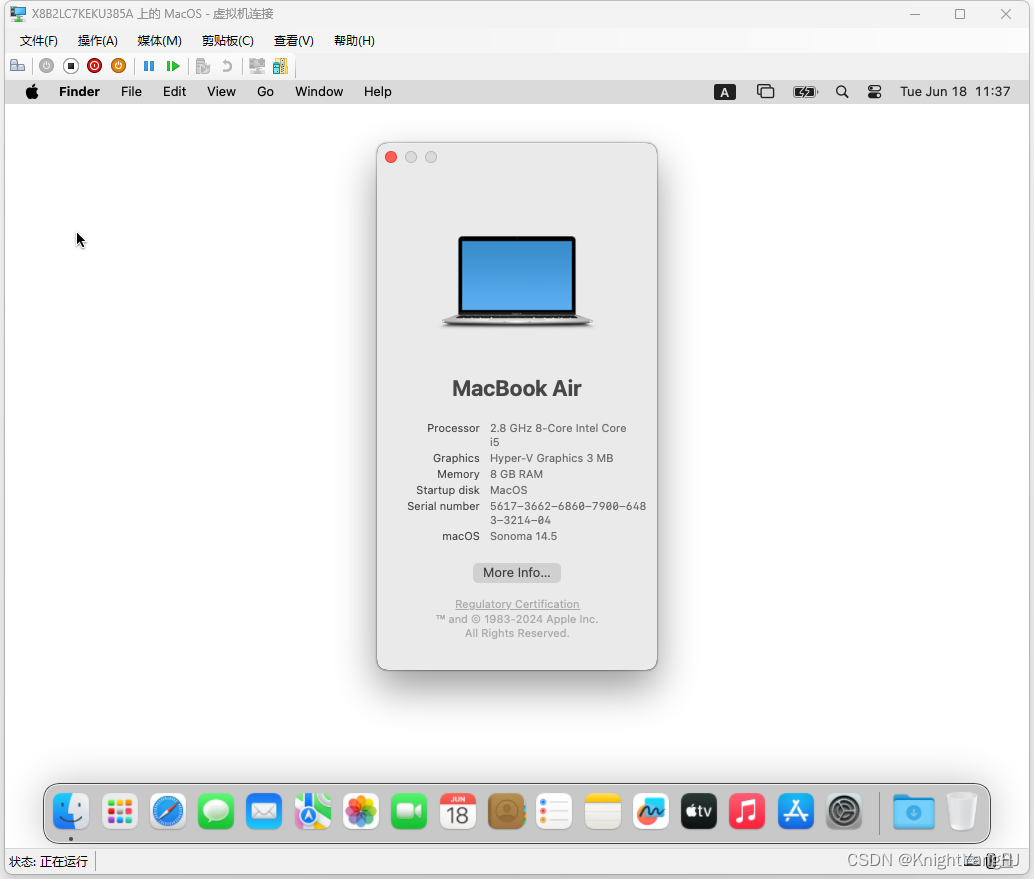
Task: Open App Store from the Dock
Action: pyautogui.click(x=796, y=812)
